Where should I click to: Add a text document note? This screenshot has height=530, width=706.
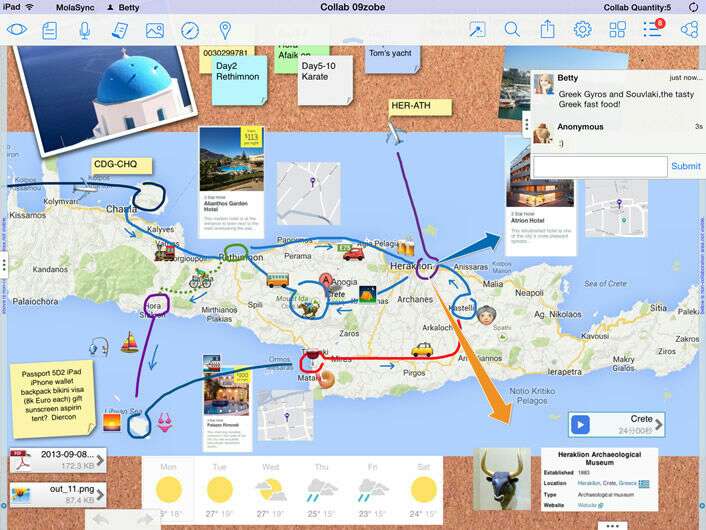tap(50, 31)
